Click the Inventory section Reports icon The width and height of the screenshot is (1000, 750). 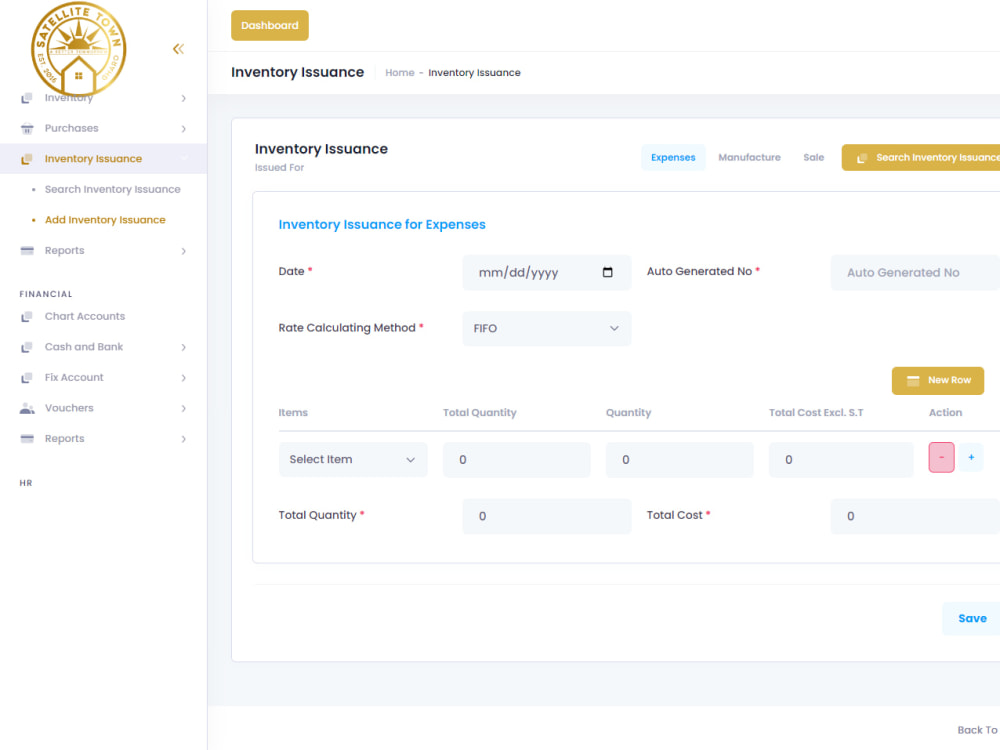click(27, 251)
